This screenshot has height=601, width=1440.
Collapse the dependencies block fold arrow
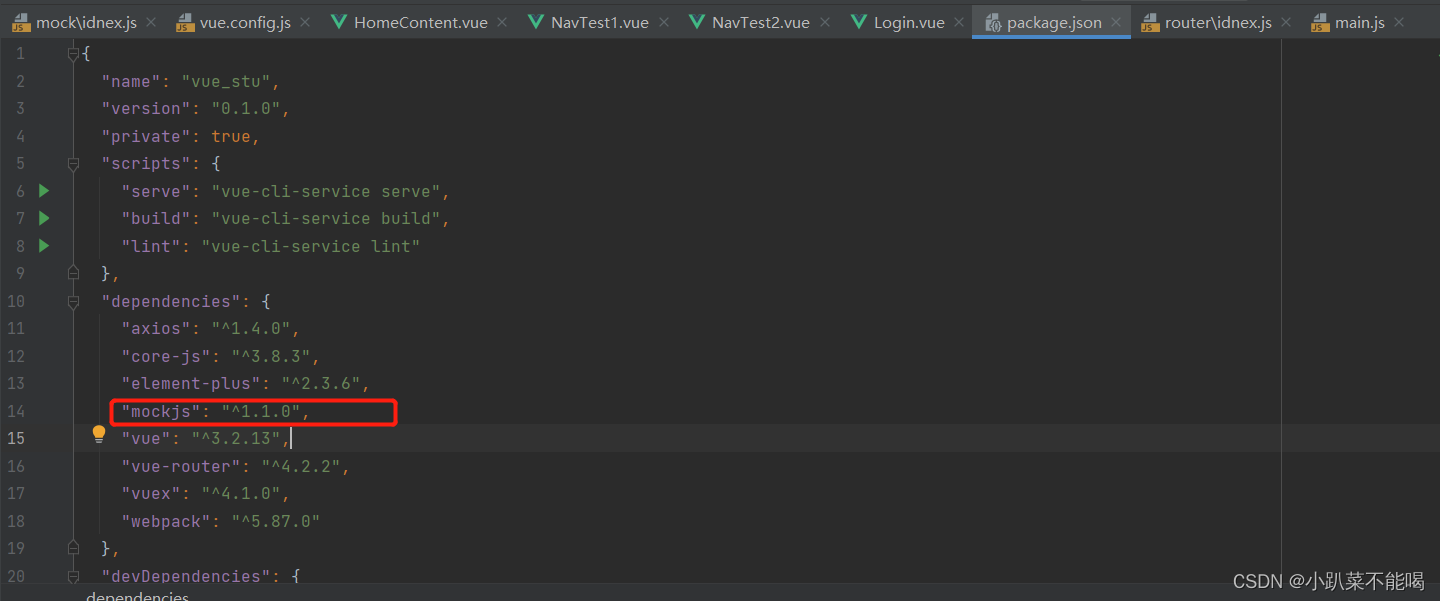pos(72,300)
